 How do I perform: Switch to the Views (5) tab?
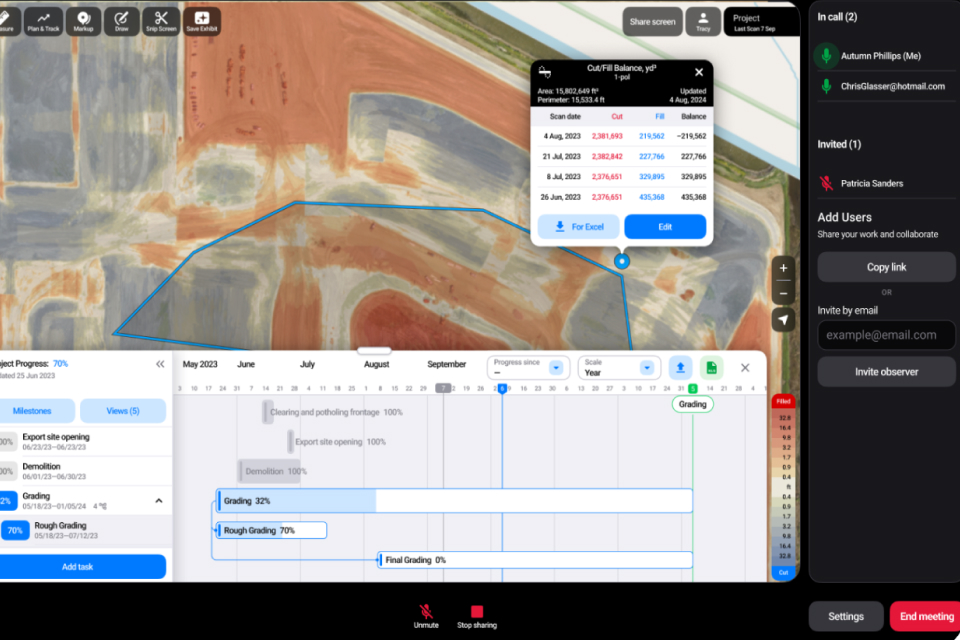(x=122, y=411)
